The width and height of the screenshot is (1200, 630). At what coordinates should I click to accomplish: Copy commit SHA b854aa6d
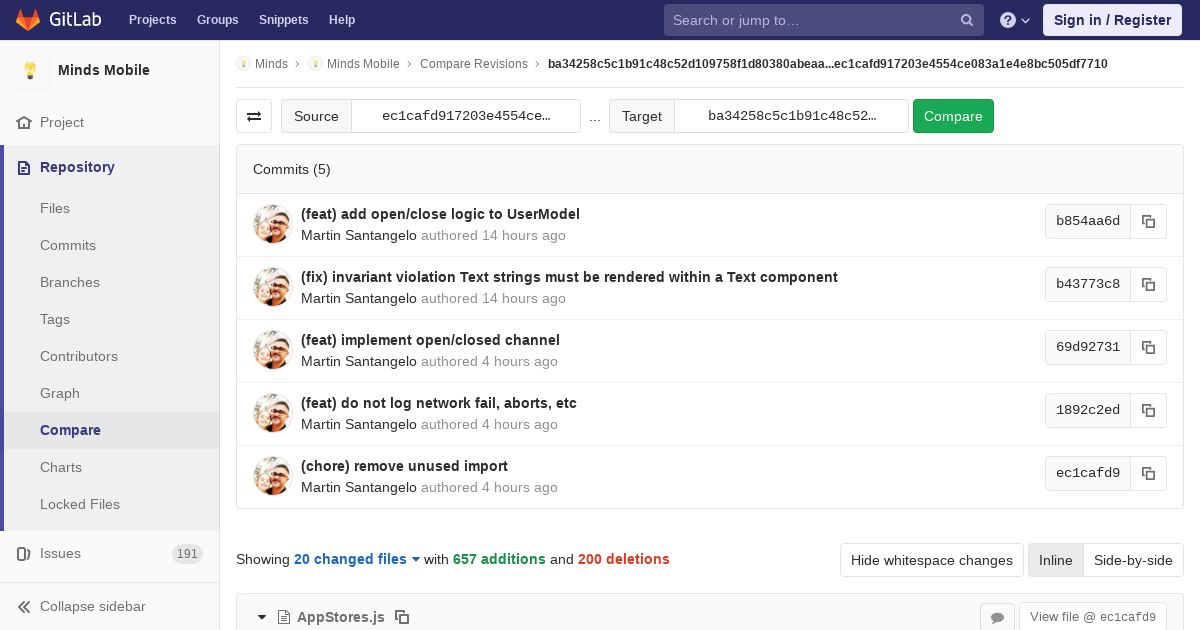pyautogui.click(x=1148, y=221)
